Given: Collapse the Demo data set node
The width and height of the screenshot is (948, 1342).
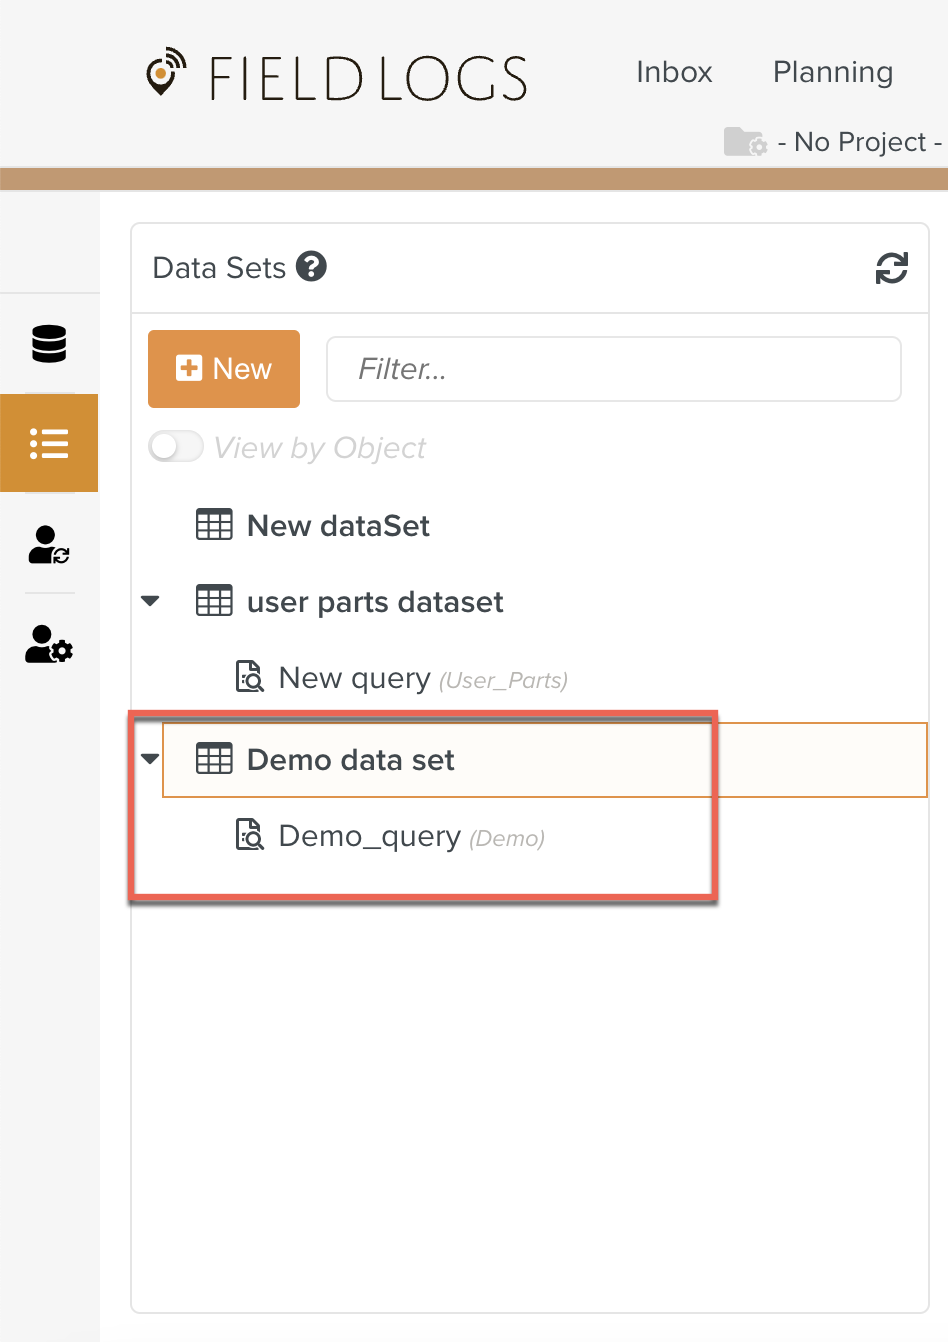Looking at the screenshot, I should [151, 759].
